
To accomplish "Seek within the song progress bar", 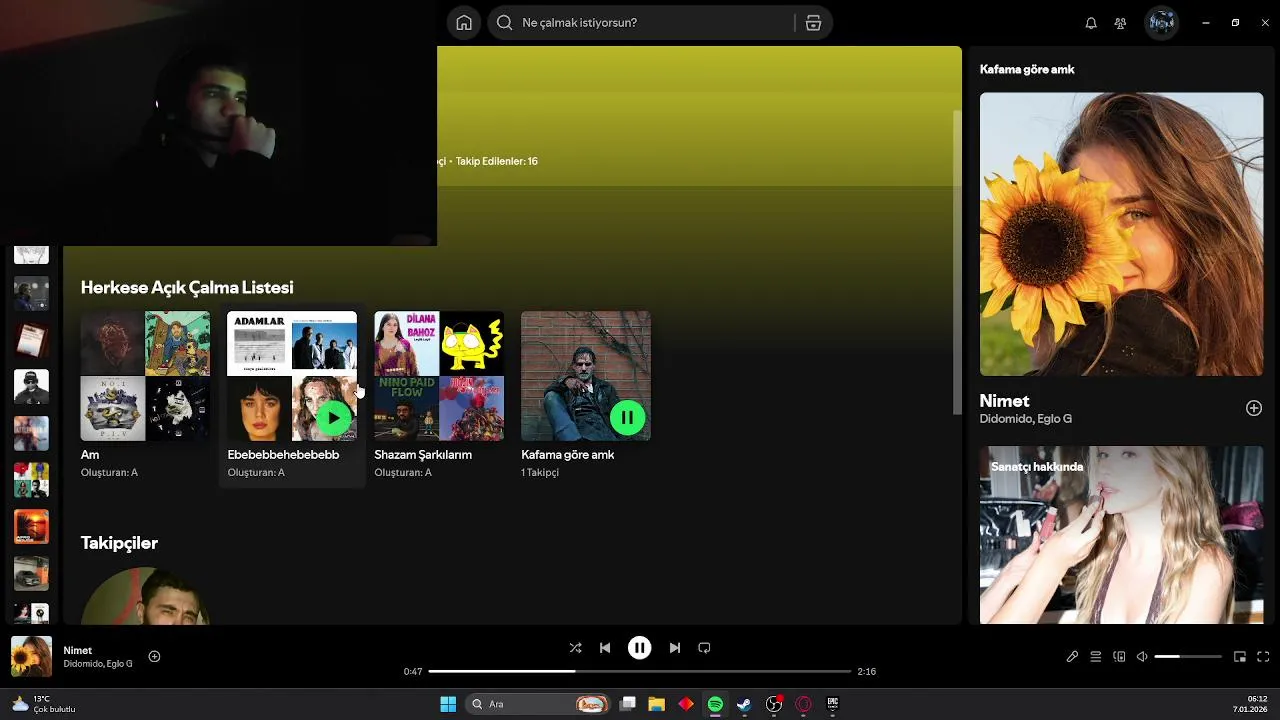I will (639, 671).
